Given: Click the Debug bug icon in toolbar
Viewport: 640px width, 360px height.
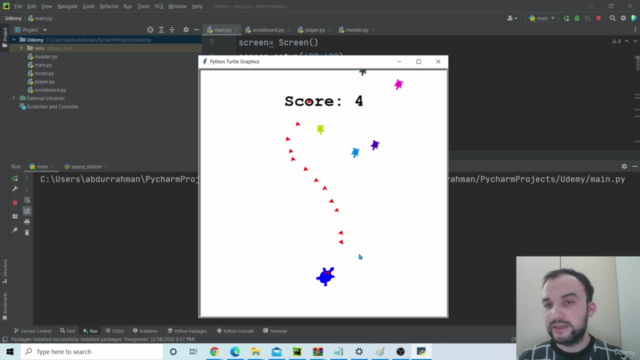Looking at the screenshot, I should pyautogui.click(x=577, y=18).
